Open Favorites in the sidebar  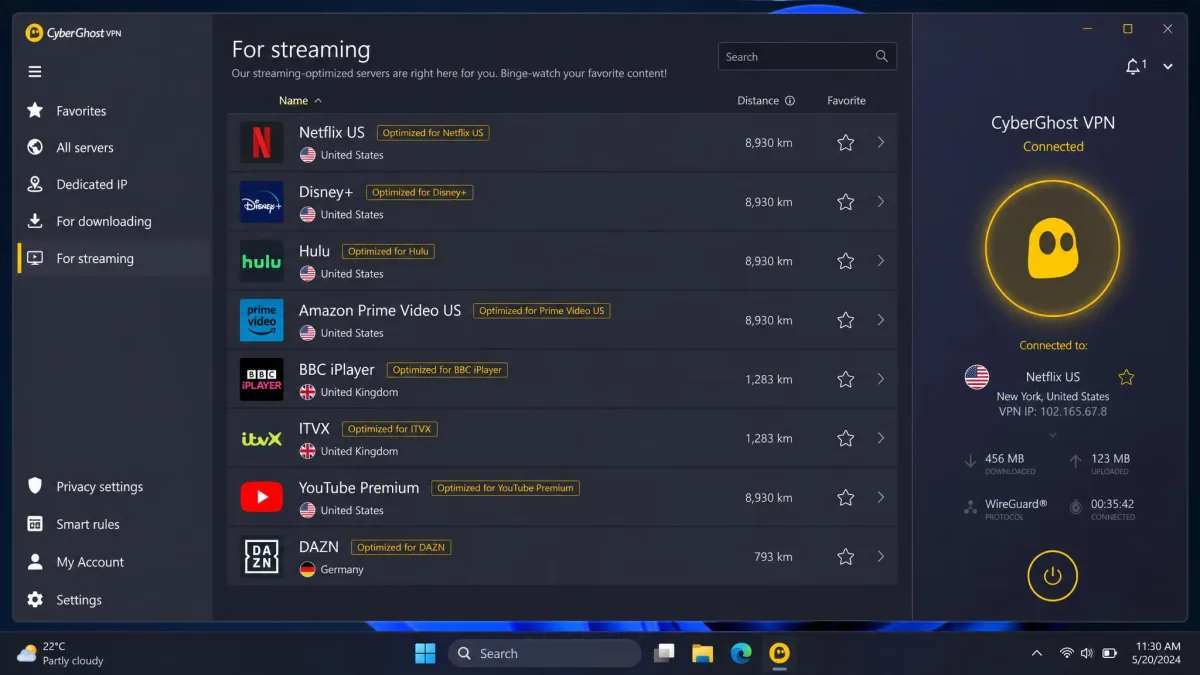tap(112, 111)
